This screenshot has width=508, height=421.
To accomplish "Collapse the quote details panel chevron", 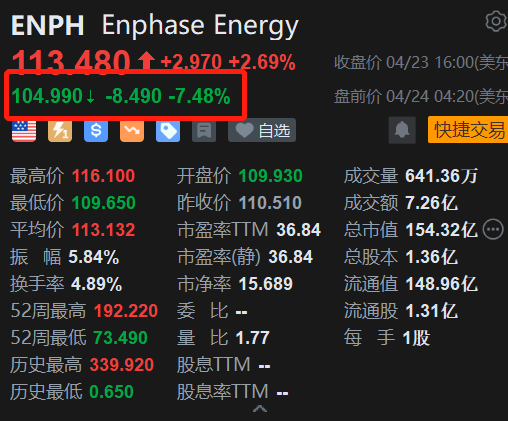I will (x=260, y=409).
